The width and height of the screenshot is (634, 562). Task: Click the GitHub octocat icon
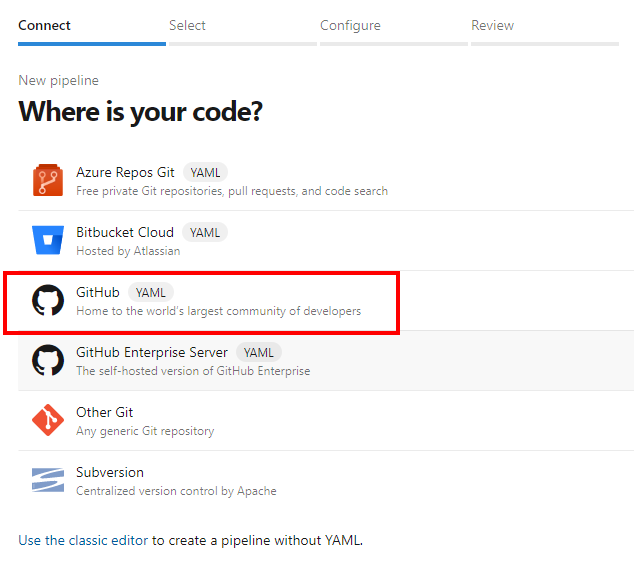point(48,300)
